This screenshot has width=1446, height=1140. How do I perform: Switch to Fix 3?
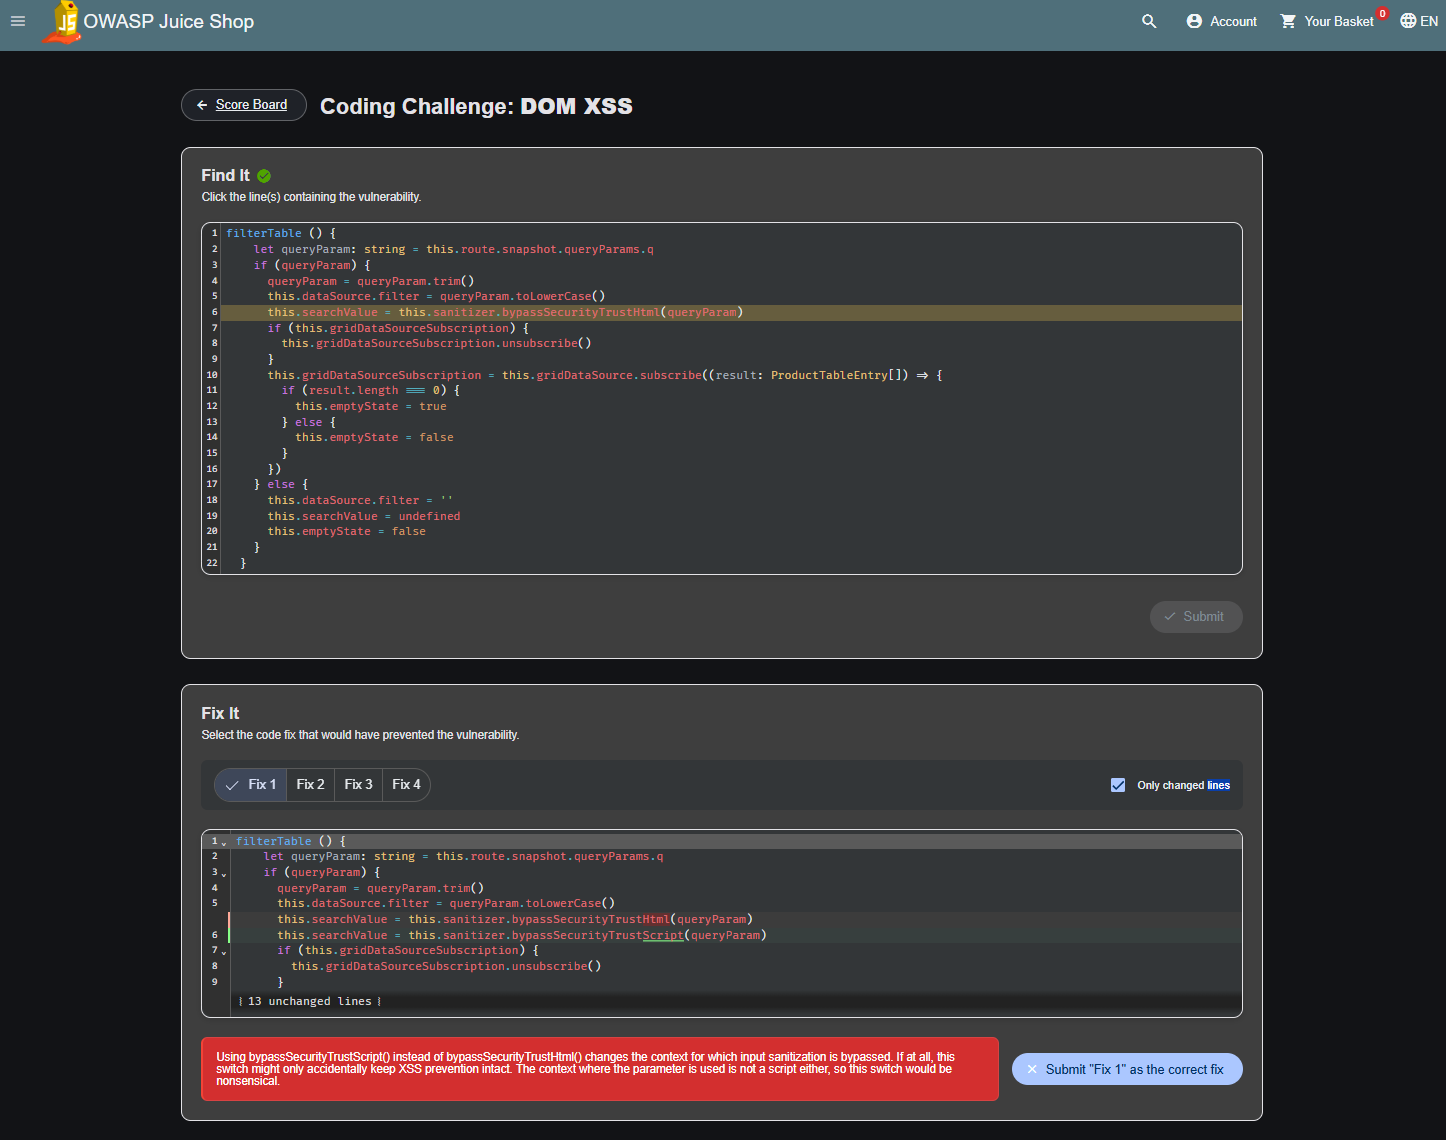[x=358, y=785]
